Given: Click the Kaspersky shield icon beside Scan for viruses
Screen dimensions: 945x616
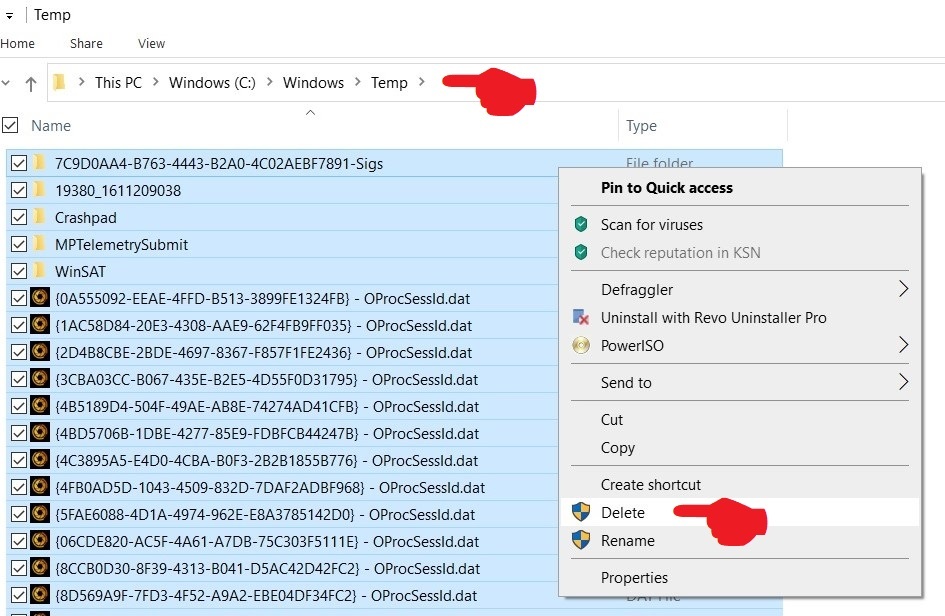Looking at the screenshot, I should tap(581, 225).
